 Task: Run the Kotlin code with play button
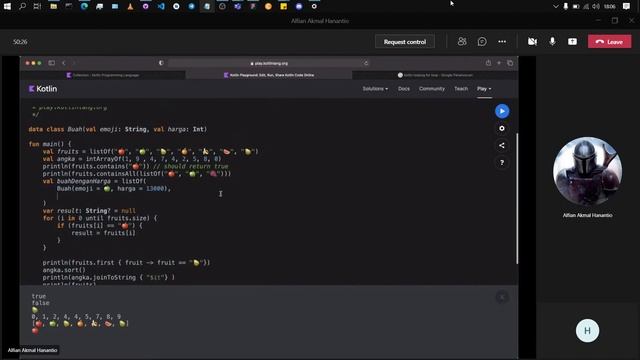(502, 111)
